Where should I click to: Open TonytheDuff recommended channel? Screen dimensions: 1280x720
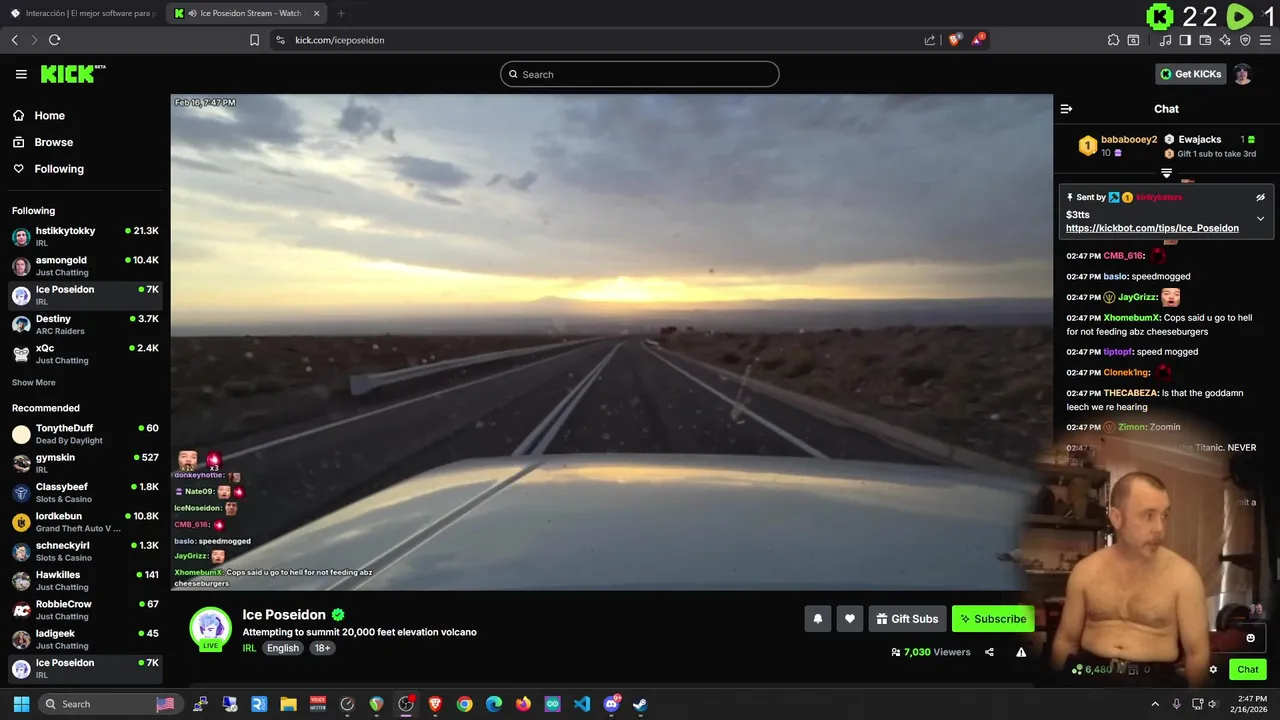tap(85, 434)
